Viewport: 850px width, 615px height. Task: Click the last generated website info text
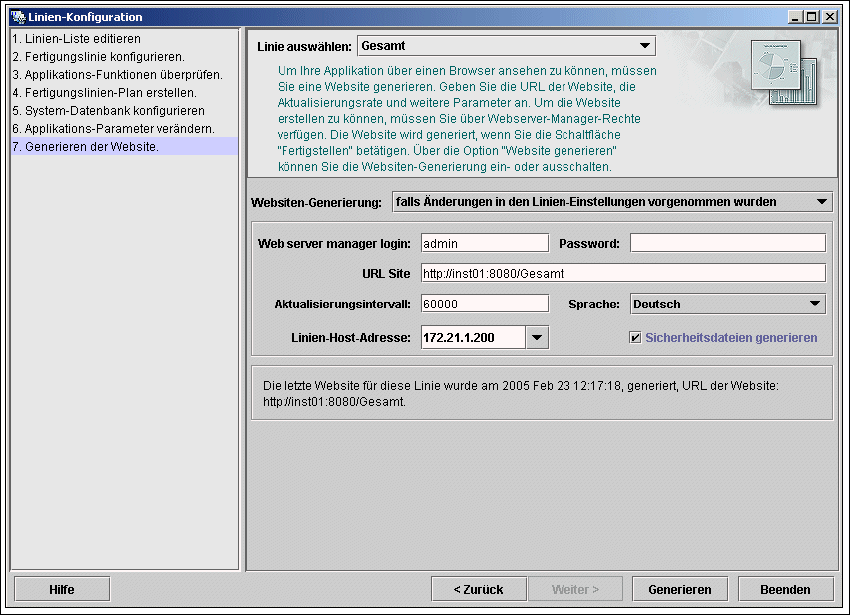(521, 394)
